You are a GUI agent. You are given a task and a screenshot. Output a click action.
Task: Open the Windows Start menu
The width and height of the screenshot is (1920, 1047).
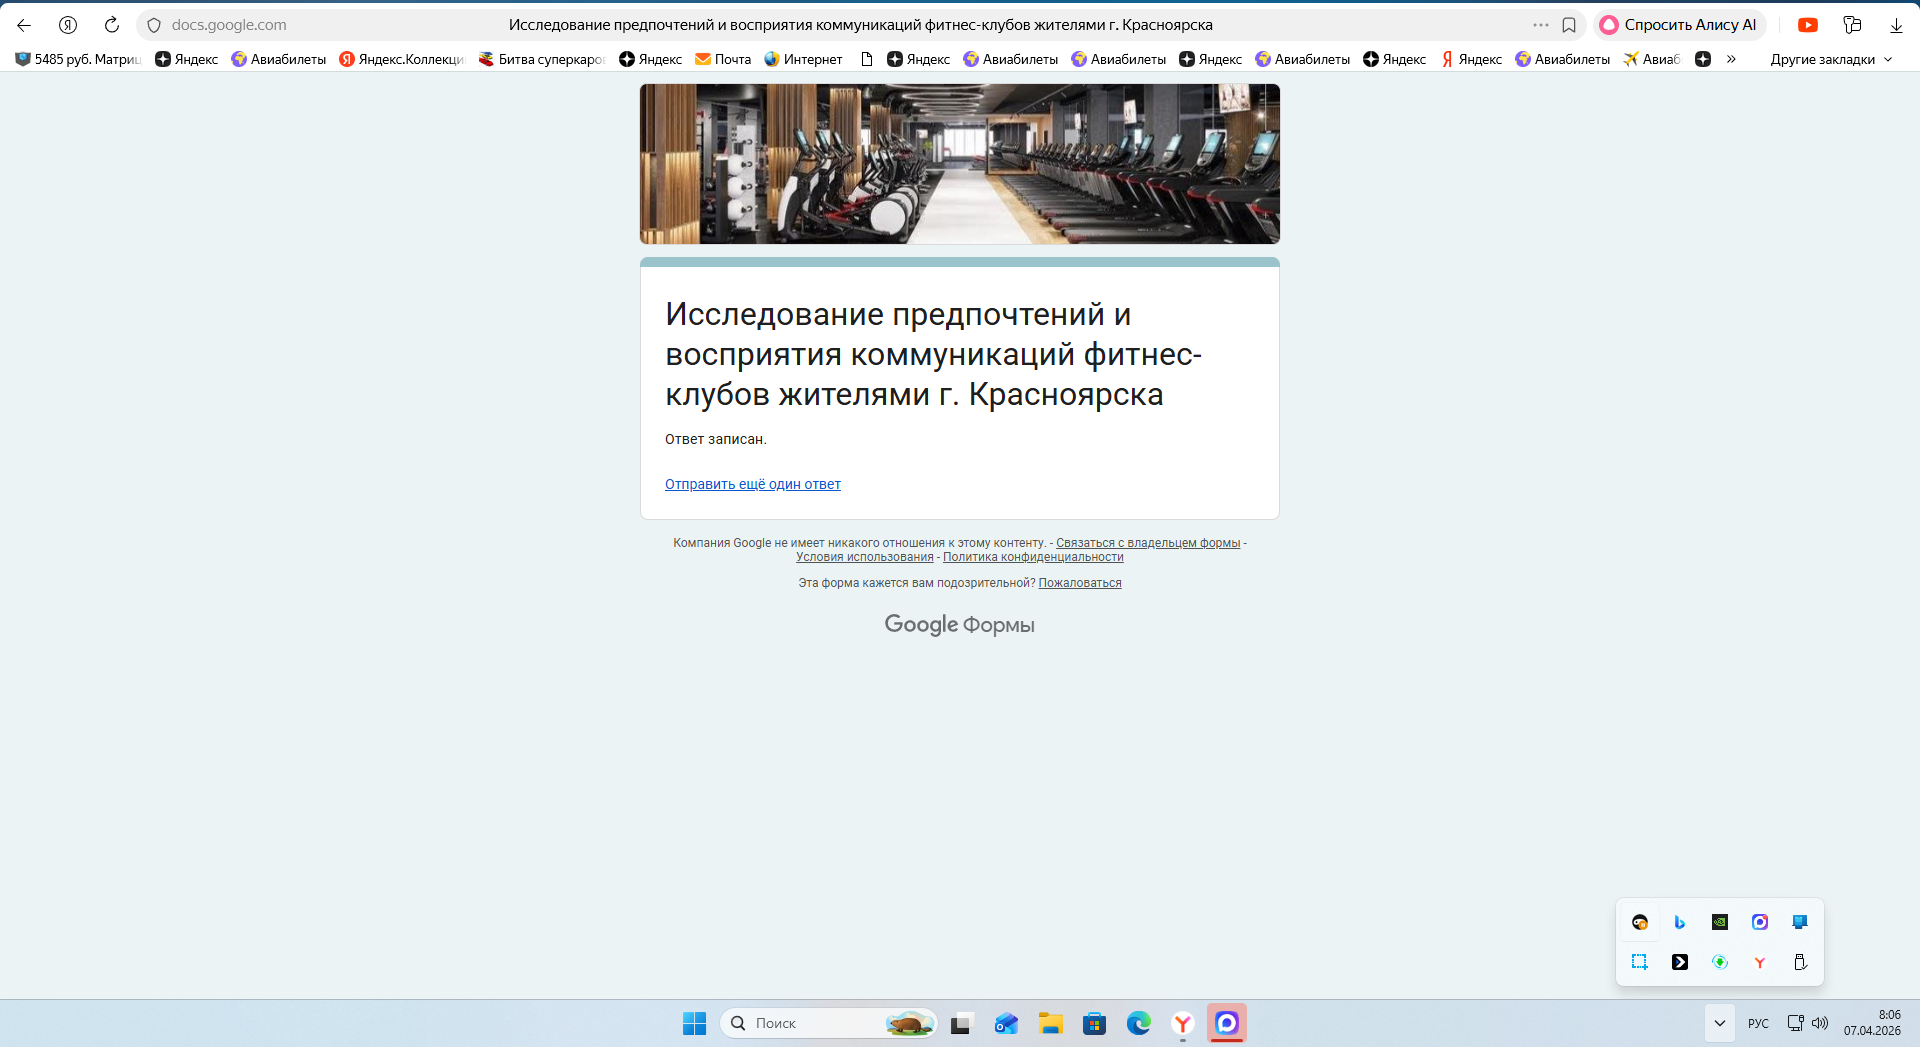click(694, 1023)
